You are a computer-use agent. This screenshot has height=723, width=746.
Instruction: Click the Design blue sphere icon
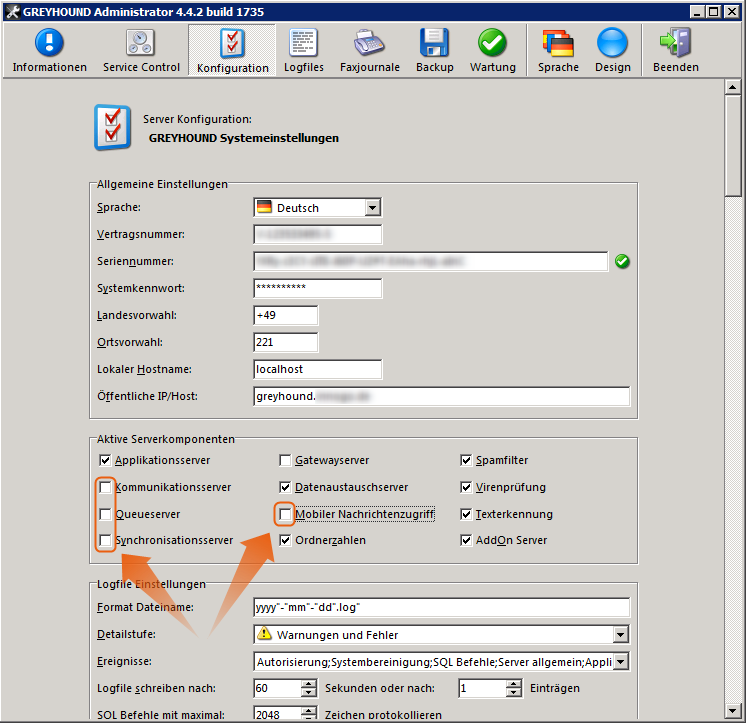pos(612,43)
